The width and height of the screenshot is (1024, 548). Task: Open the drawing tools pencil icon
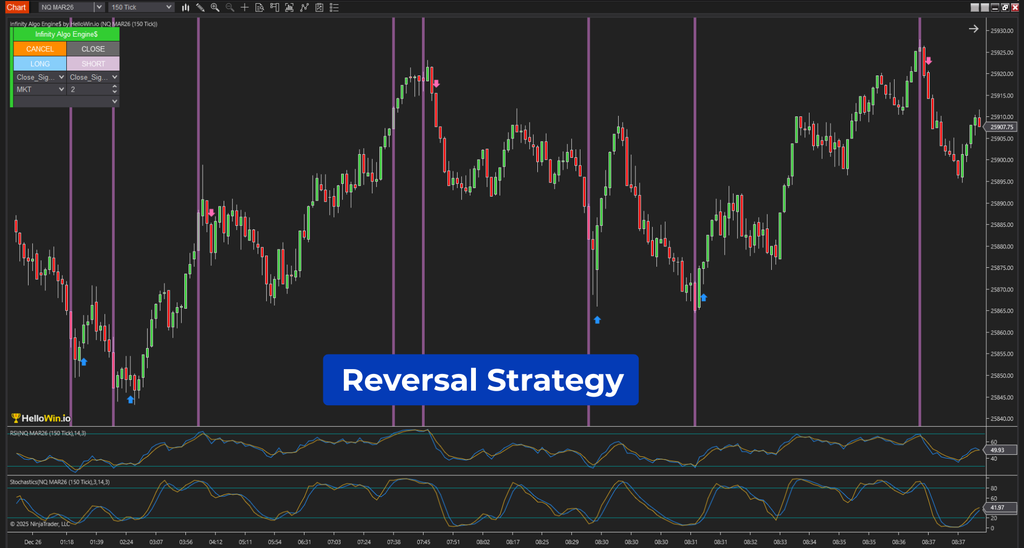200,7
